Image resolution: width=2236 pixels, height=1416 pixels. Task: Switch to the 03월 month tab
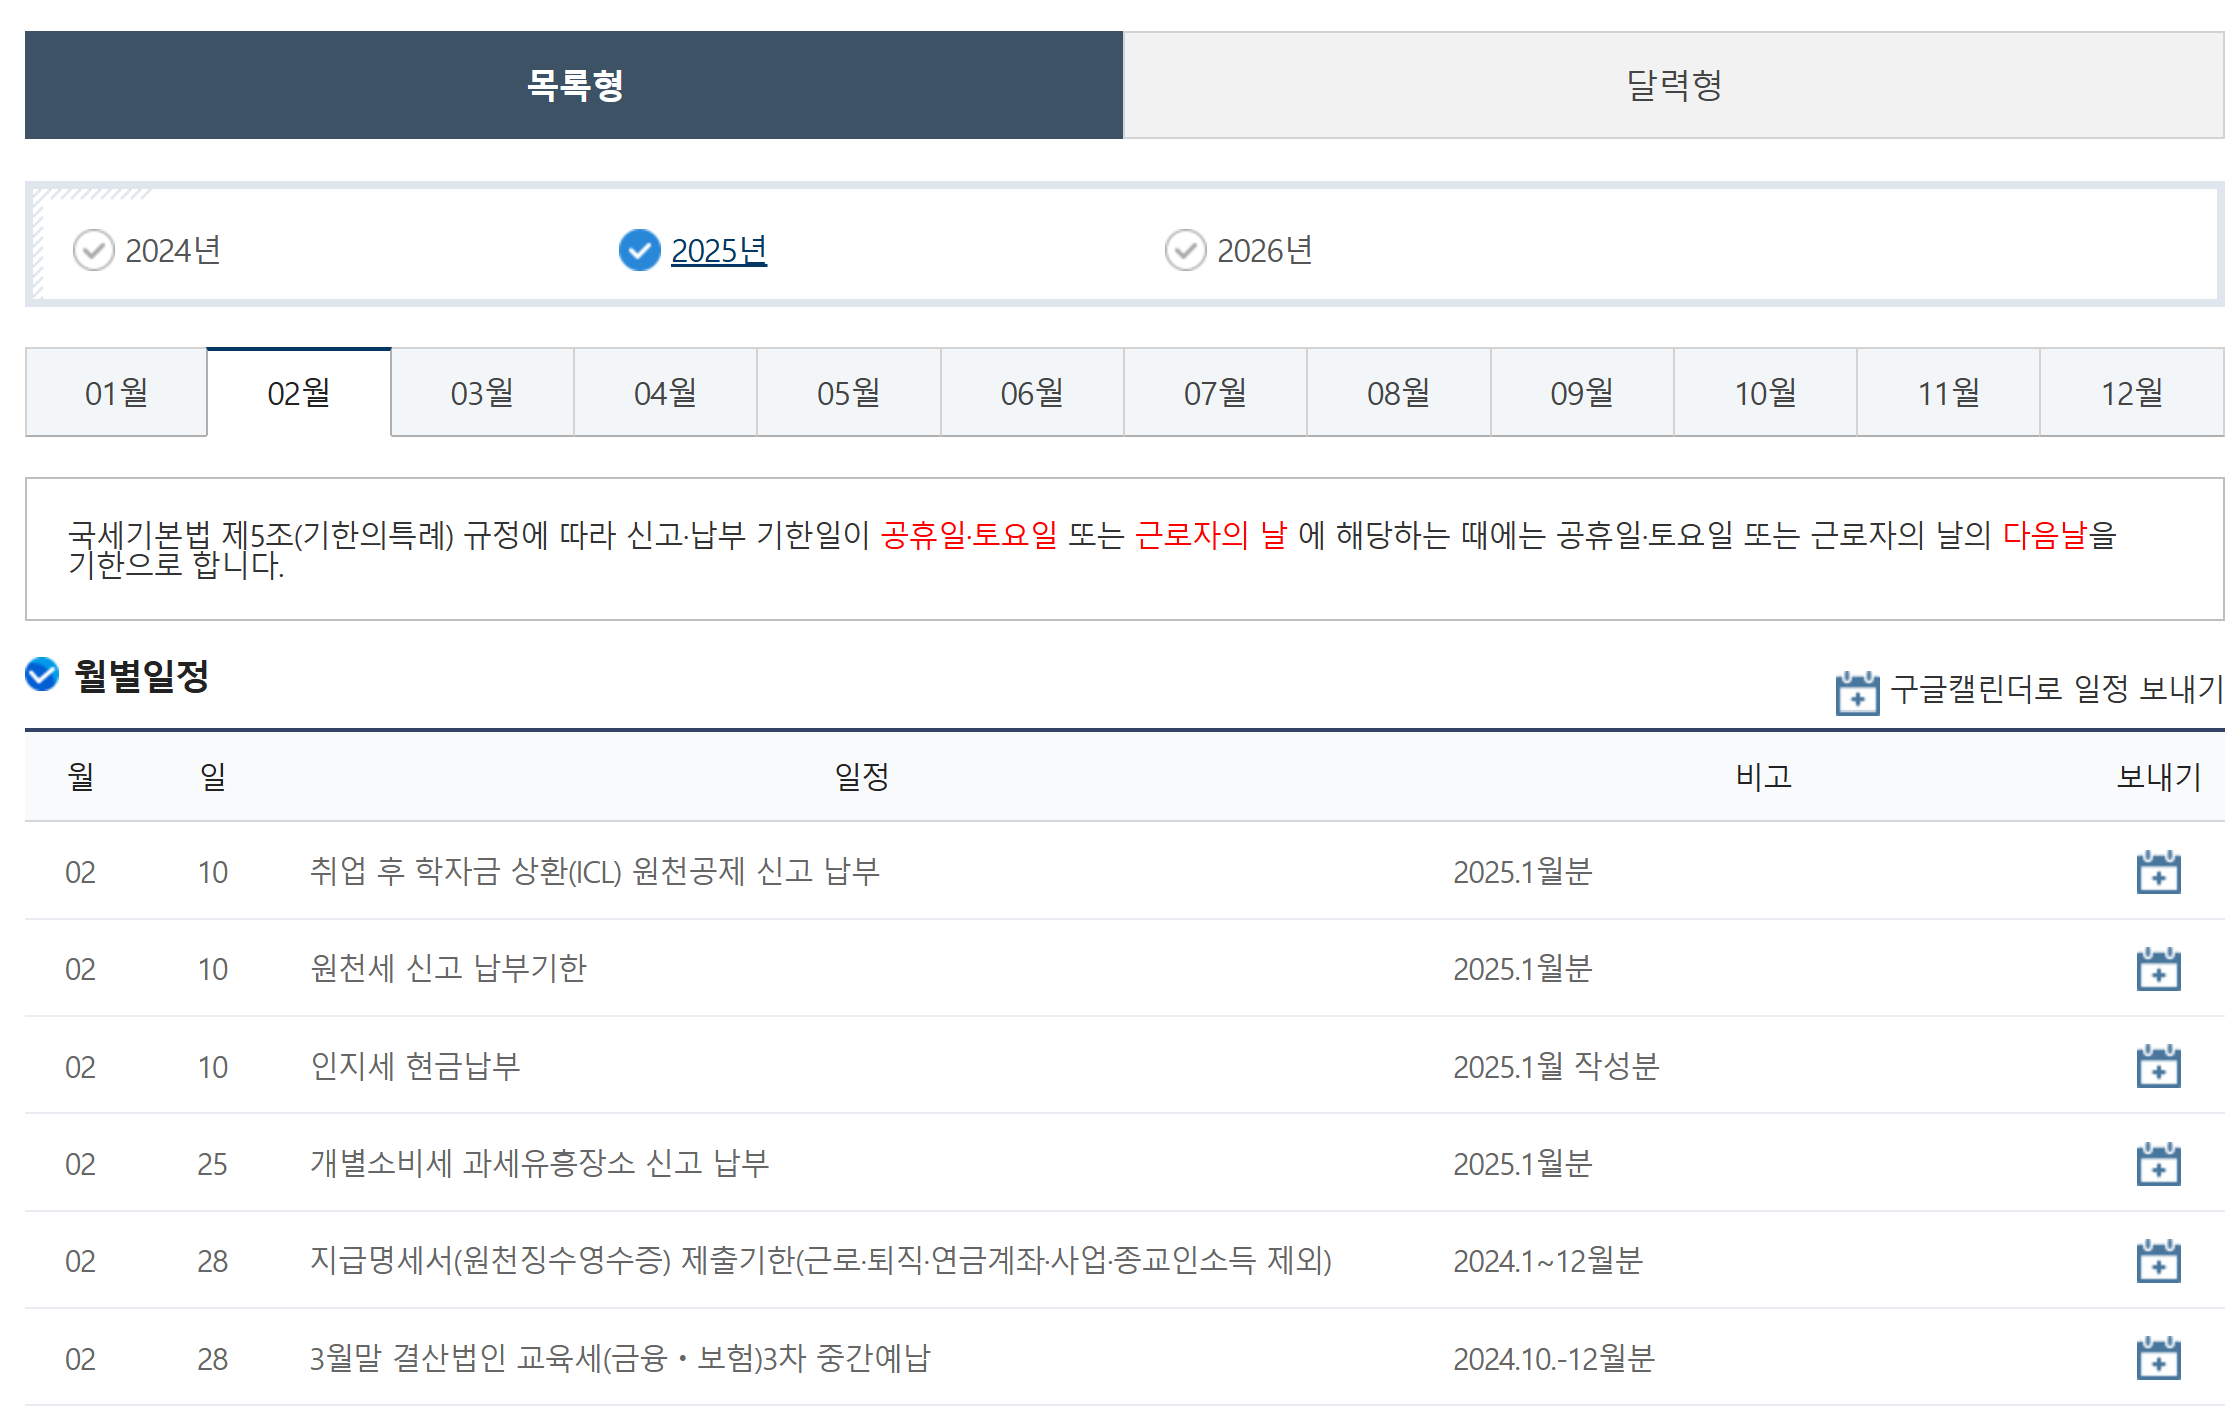[482, 393]
